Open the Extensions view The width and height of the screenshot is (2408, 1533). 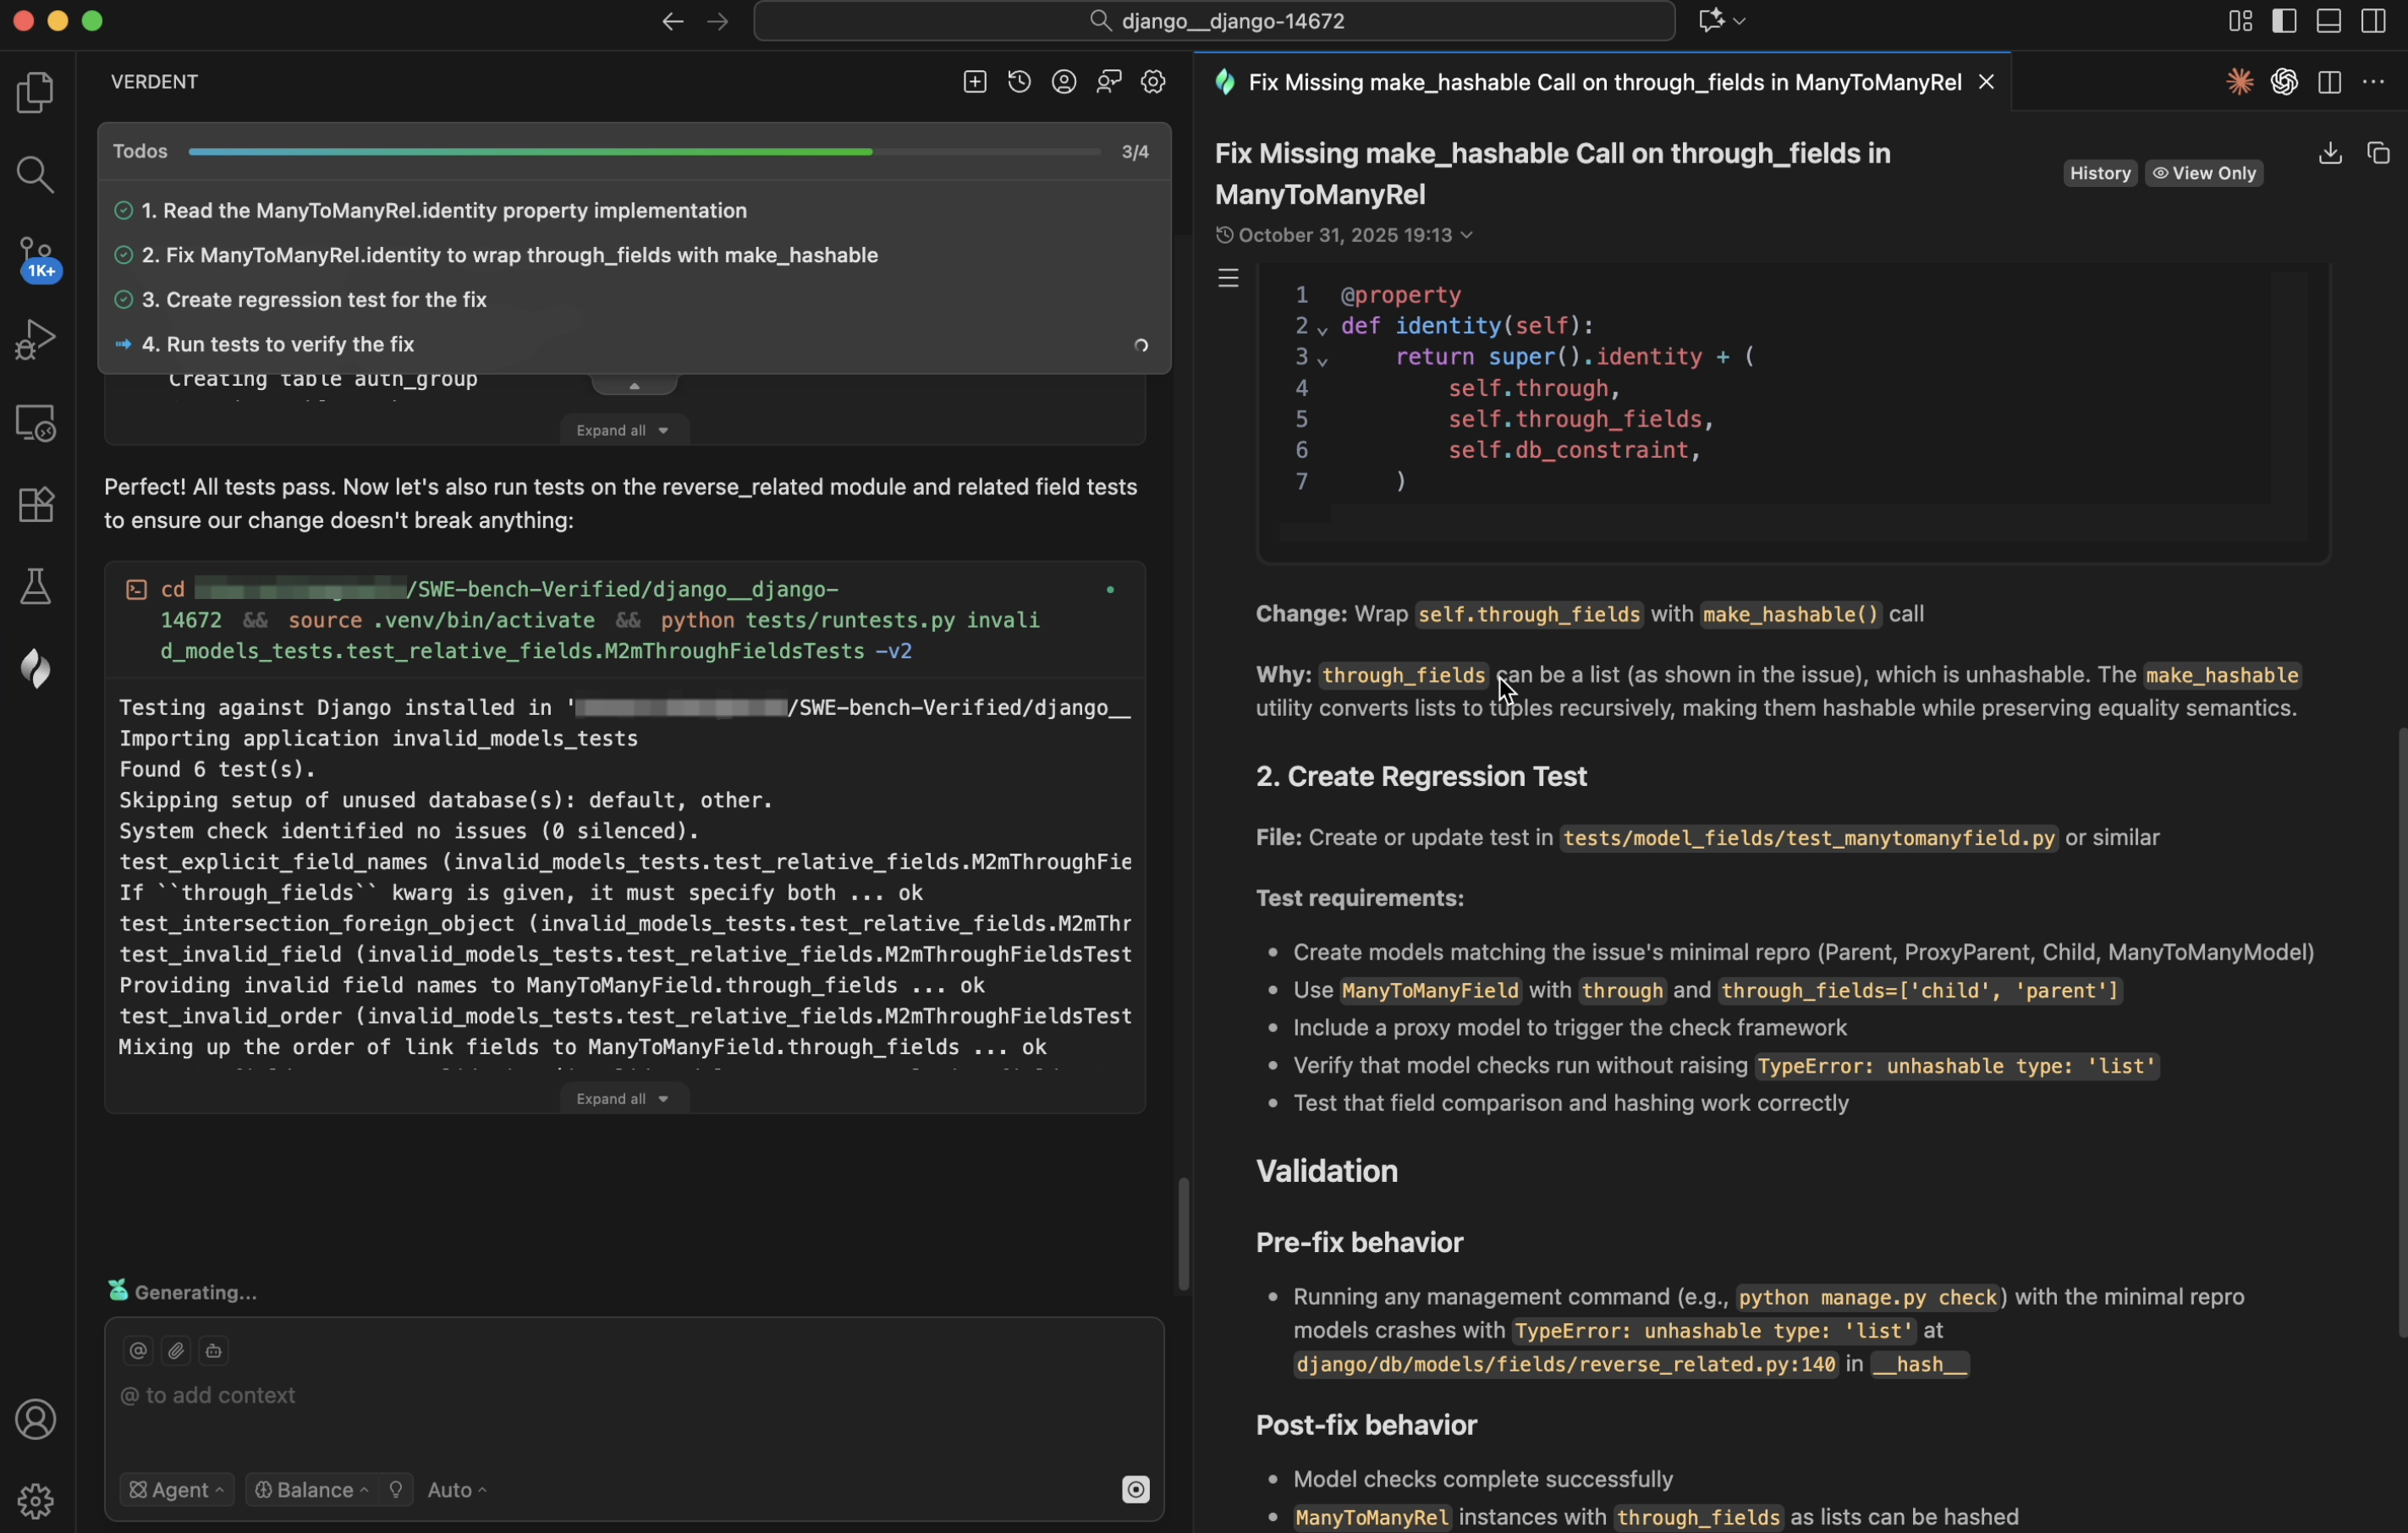coord(36,505)
